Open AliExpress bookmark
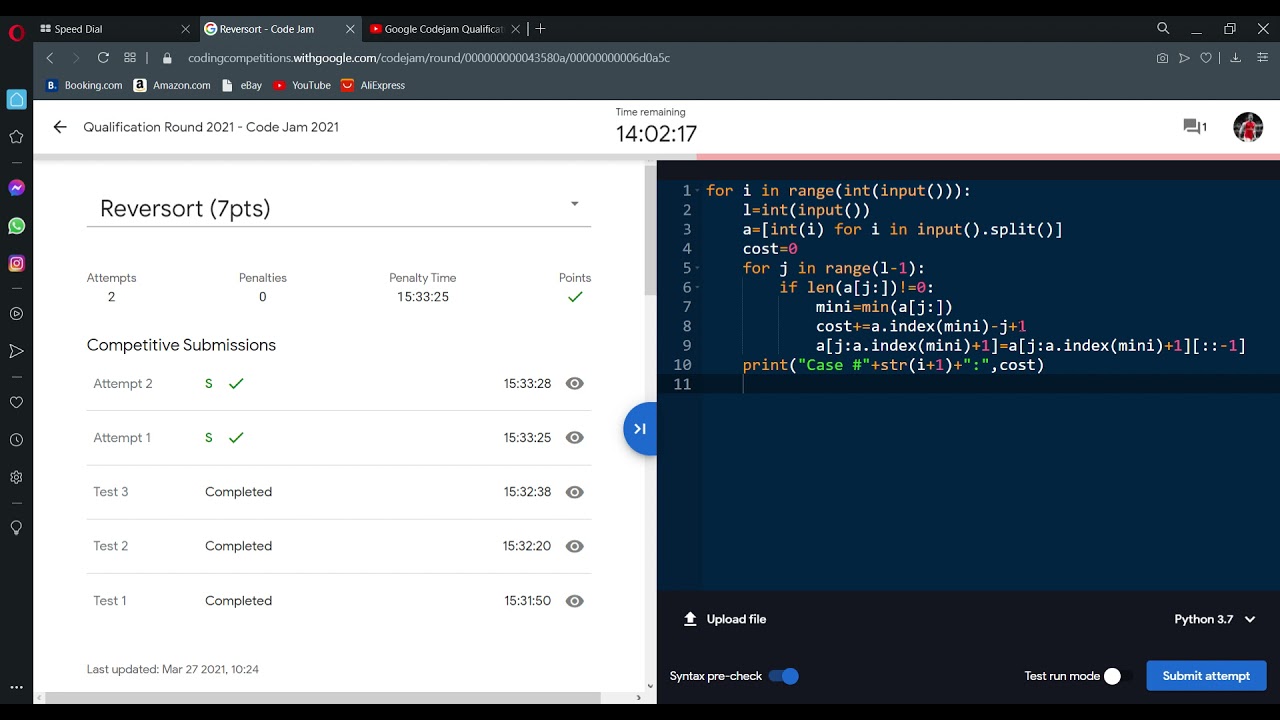Viewport: 1280px width, 720px height. (x=373, y=85)
